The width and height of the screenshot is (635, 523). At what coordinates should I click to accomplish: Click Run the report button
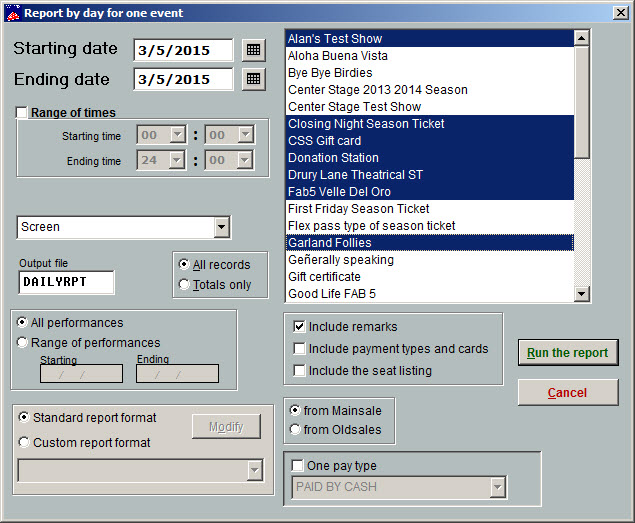coord(568,352)
